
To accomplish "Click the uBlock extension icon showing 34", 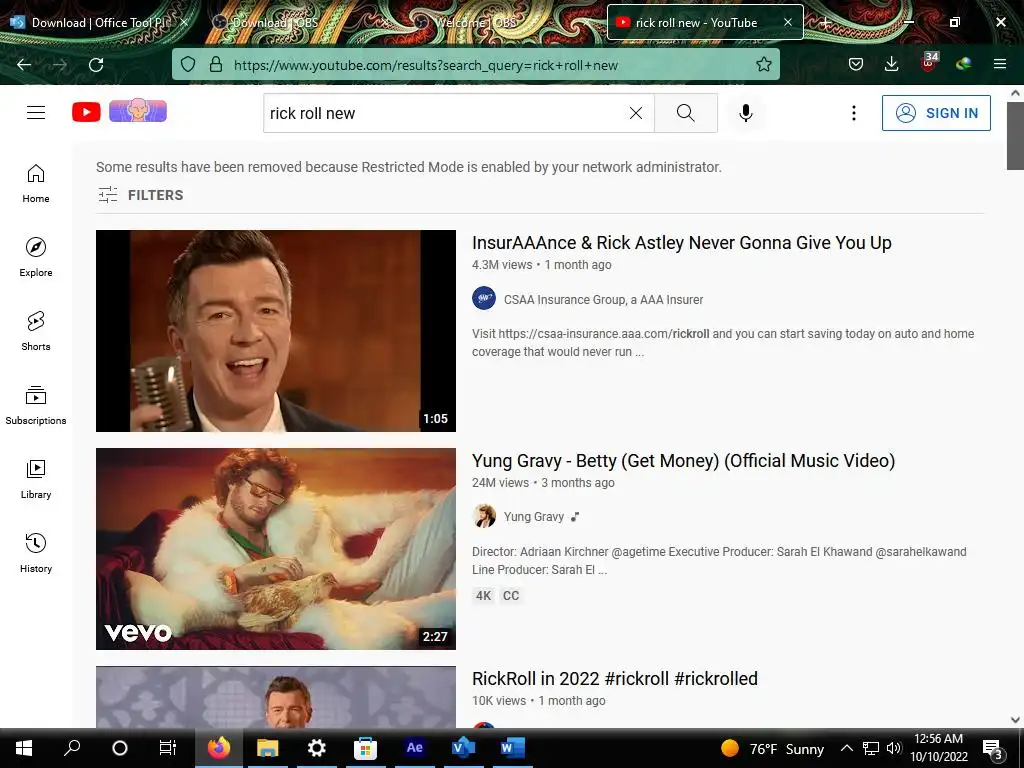I will [929, 62].
